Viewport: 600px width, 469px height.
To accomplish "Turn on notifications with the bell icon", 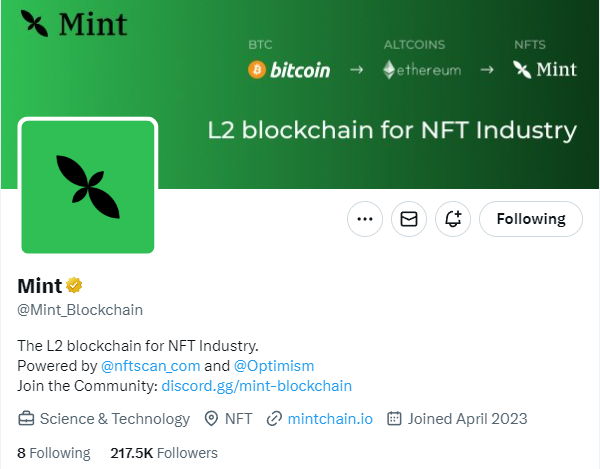I will [x=453, y=219].
